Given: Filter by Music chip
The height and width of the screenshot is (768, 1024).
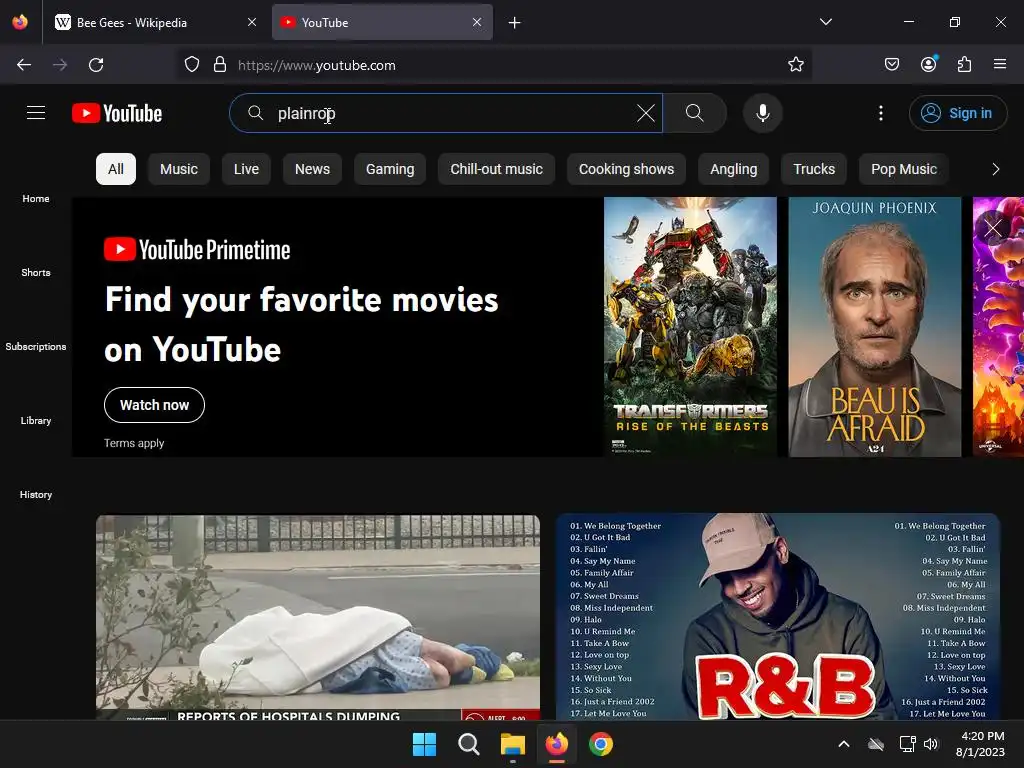Looking at the screenshot, I should 178,169.
